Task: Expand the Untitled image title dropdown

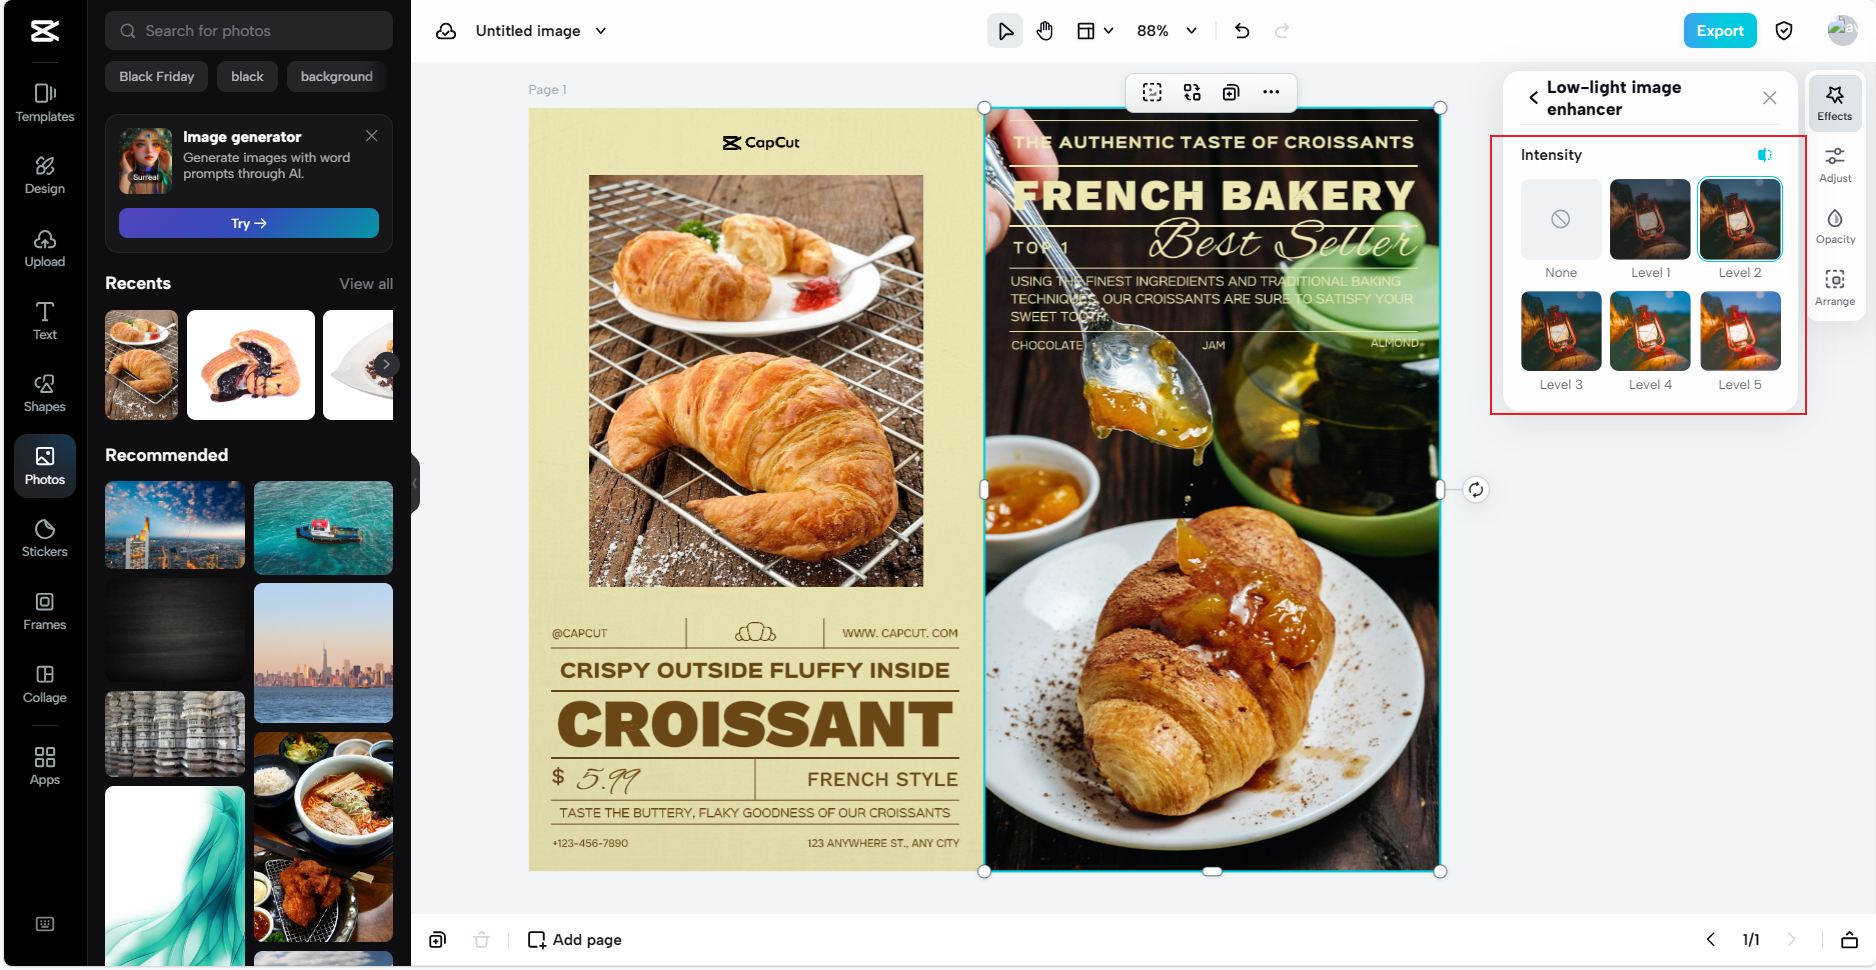Action: click(x=601, y=31)
